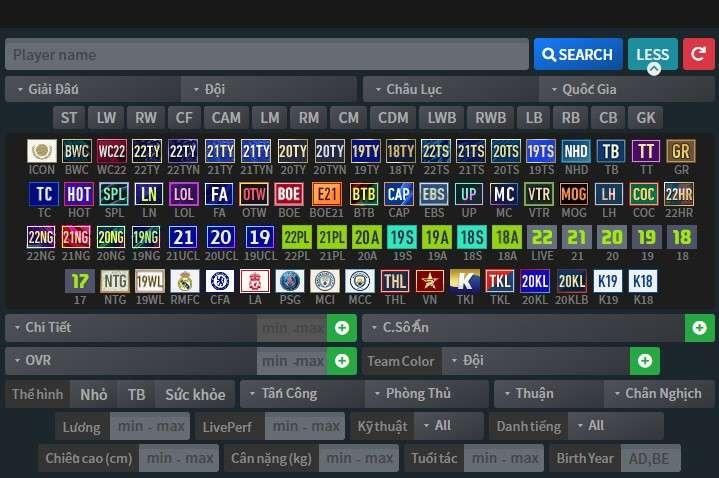Screen dimensions: 719x478
Task: Toggle the GK position filter
Action: coord(646,118)
